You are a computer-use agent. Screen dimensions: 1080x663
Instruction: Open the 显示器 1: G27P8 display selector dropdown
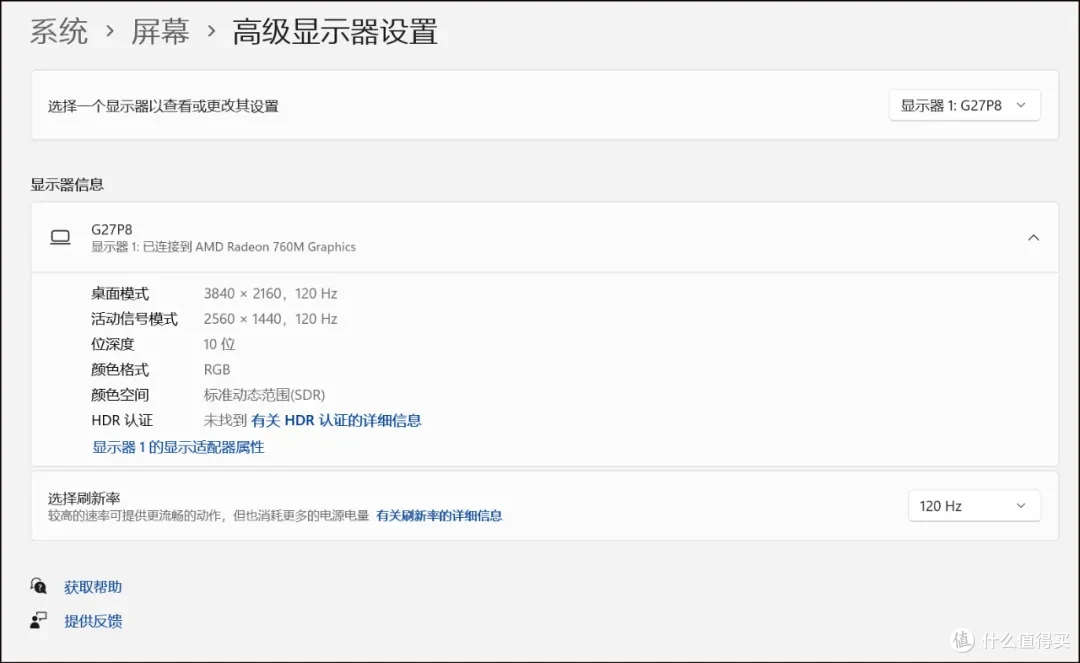[x=964, y=105]
